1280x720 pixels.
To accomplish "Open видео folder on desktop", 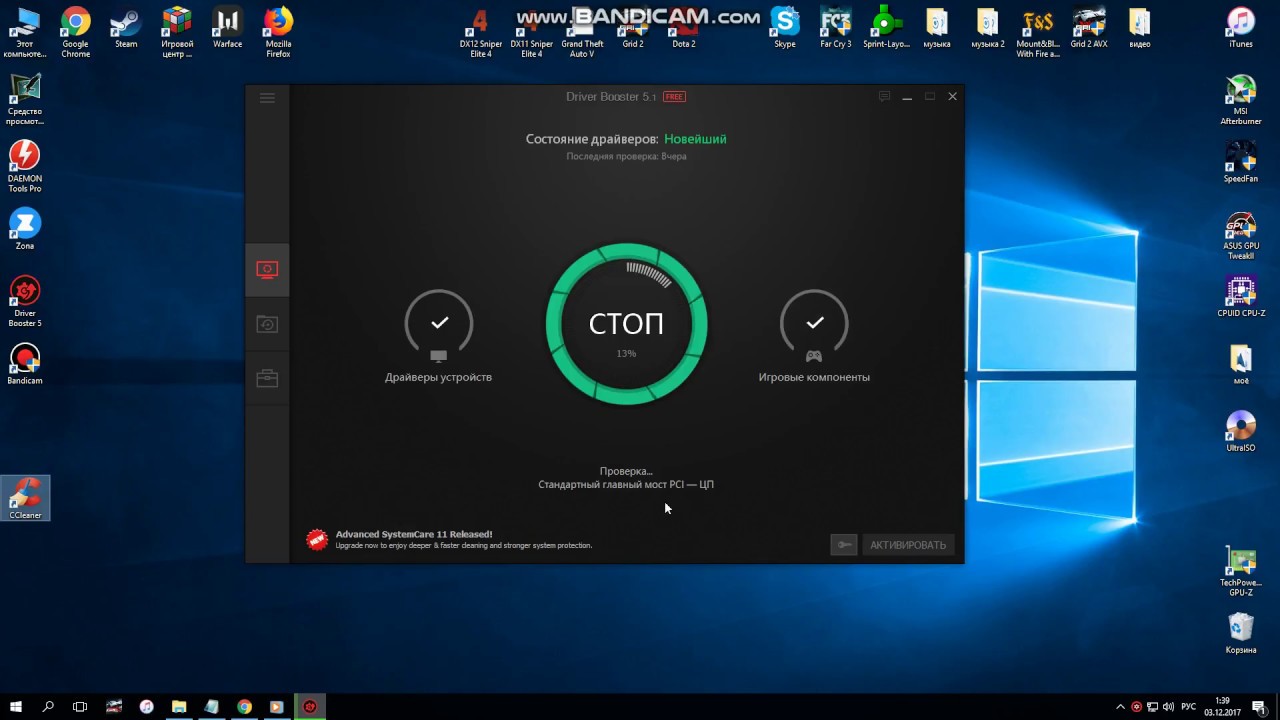I will [x=1139, y=28].
